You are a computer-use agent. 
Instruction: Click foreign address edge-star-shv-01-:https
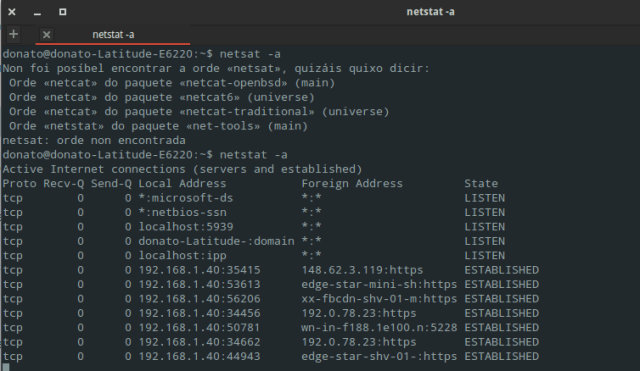point(379,356)
